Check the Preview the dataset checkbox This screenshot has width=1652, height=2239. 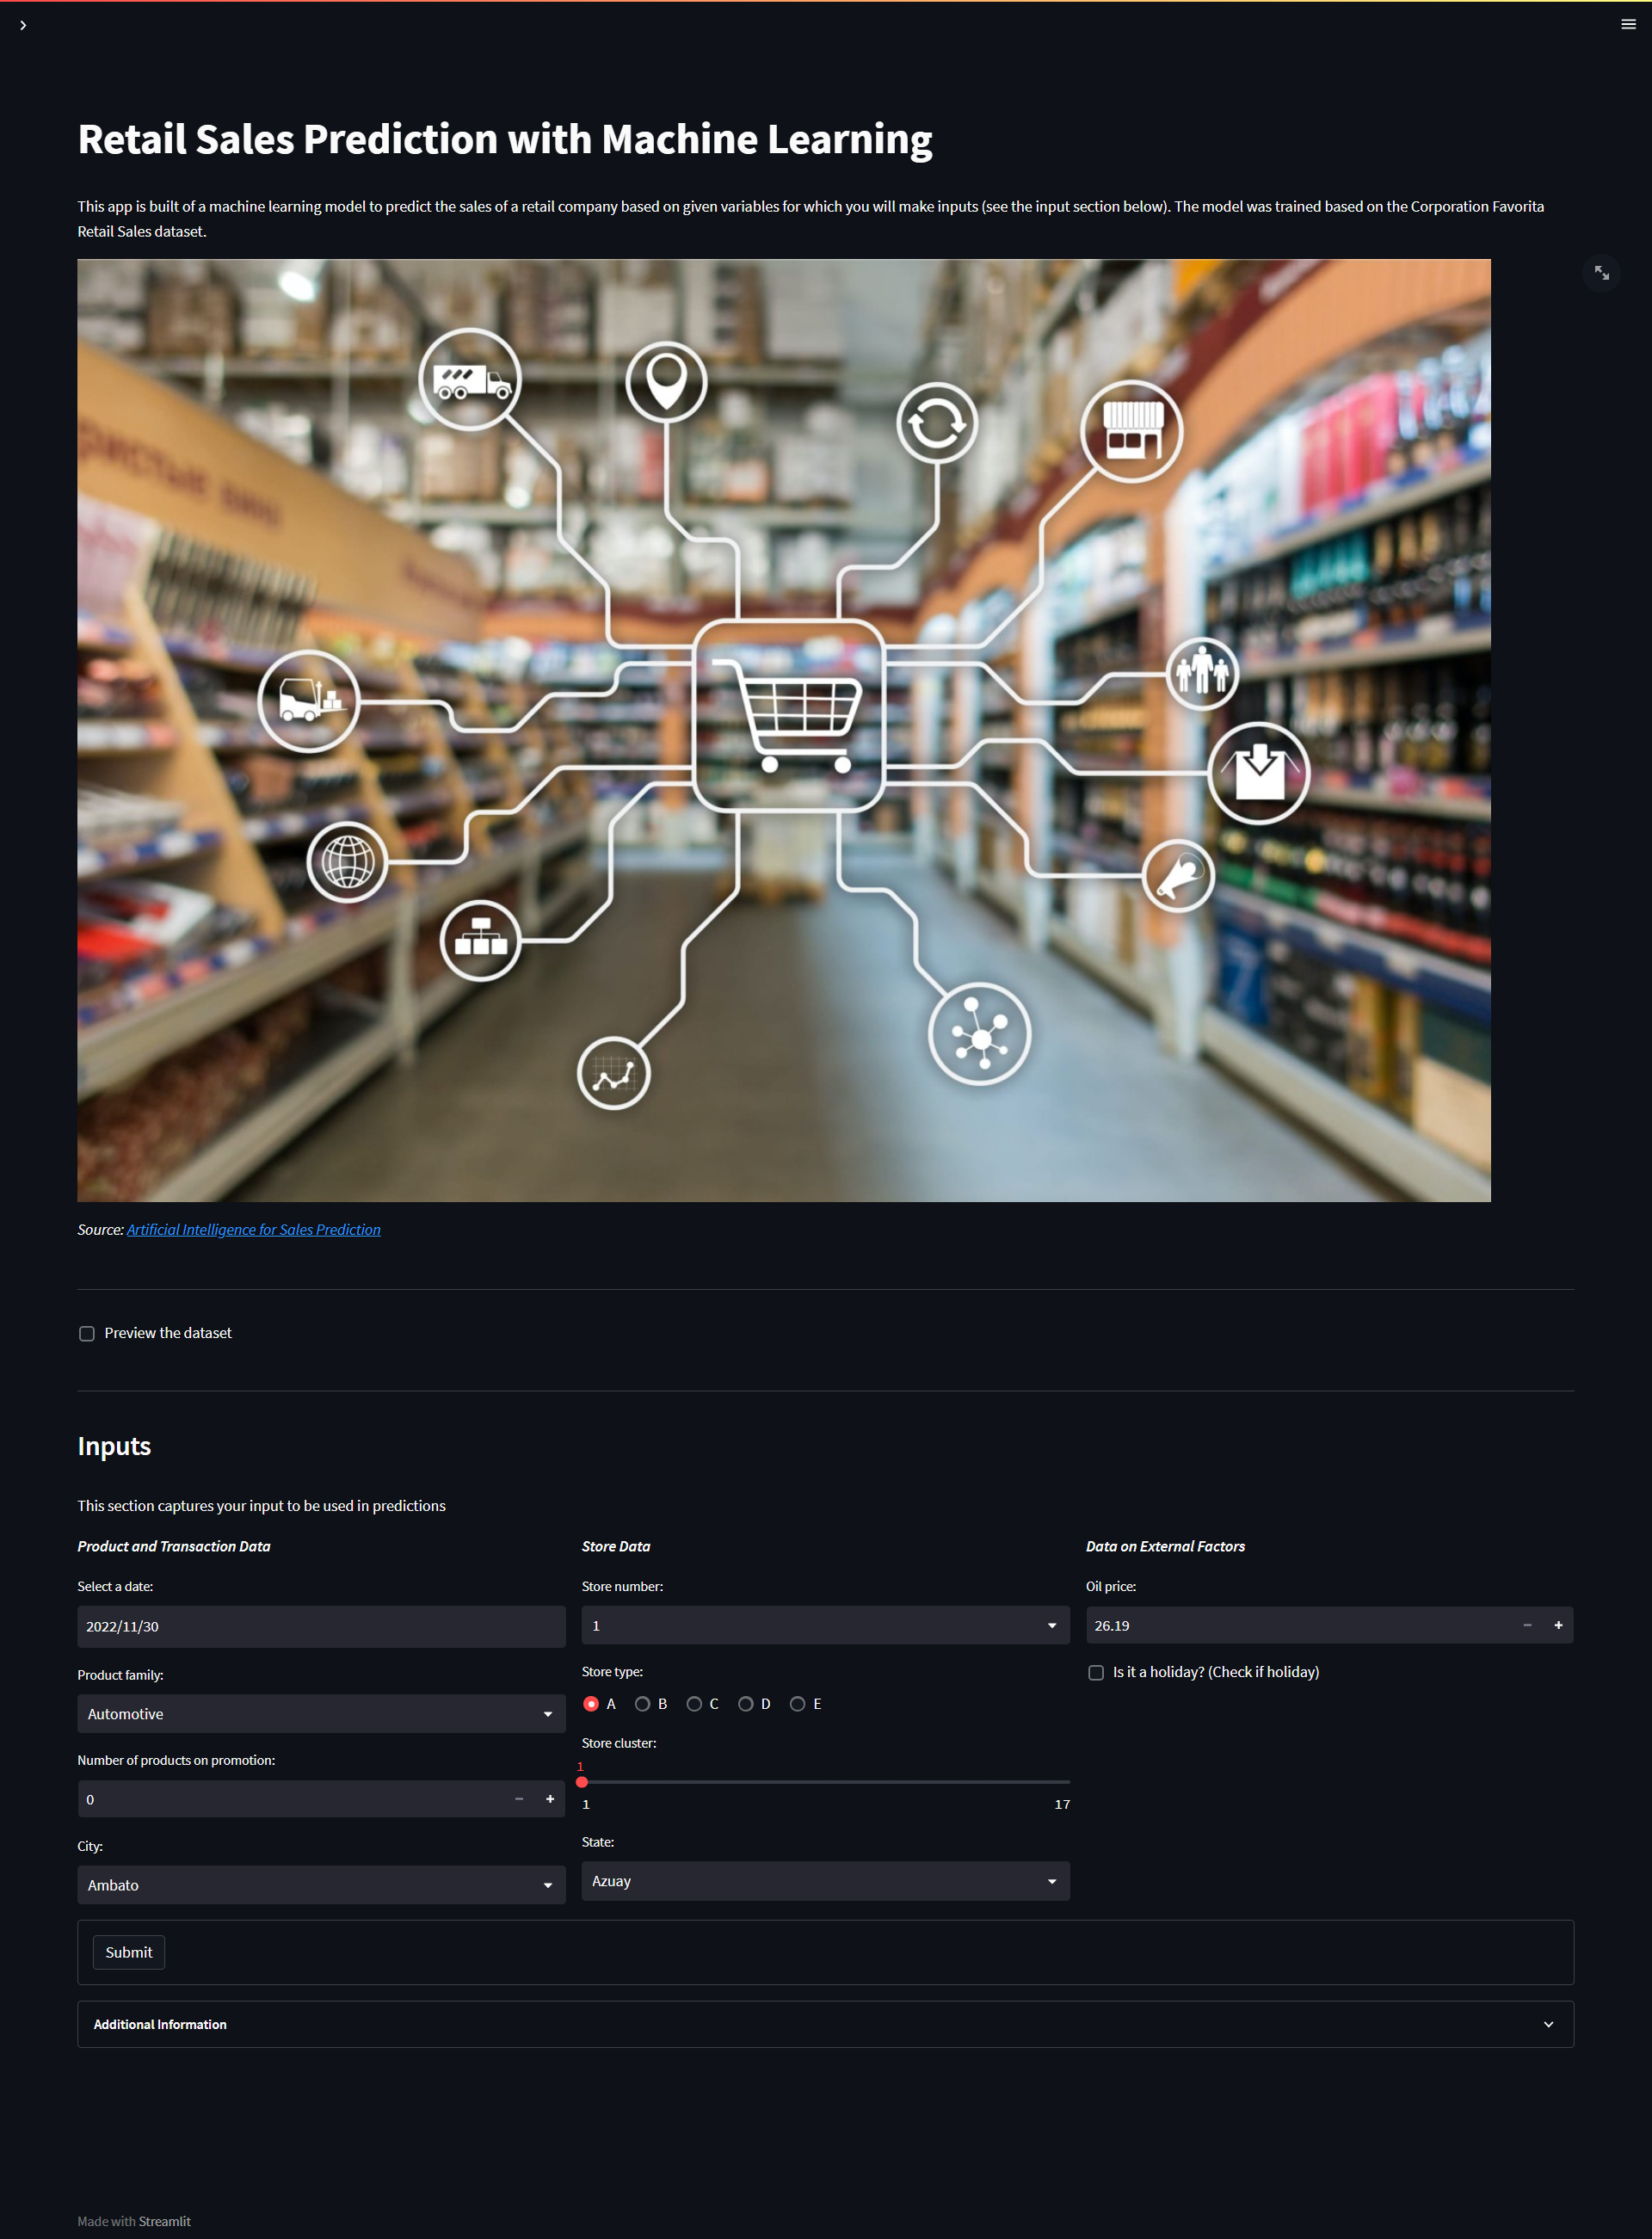pyautogui.click(x=87, y=1333)
